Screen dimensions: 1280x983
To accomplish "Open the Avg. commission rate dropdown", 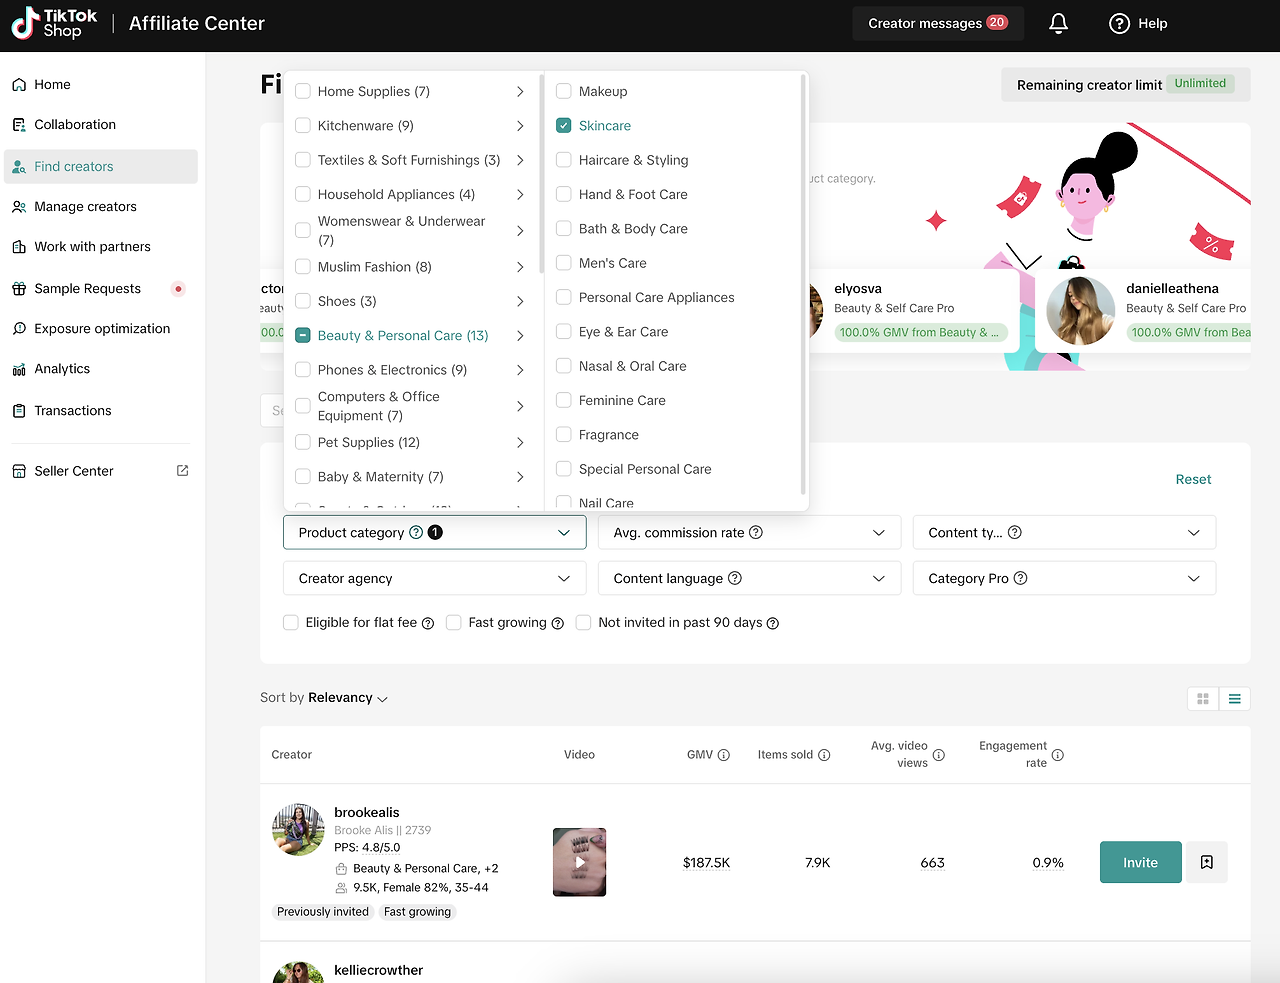I will (x=749, y=532).
